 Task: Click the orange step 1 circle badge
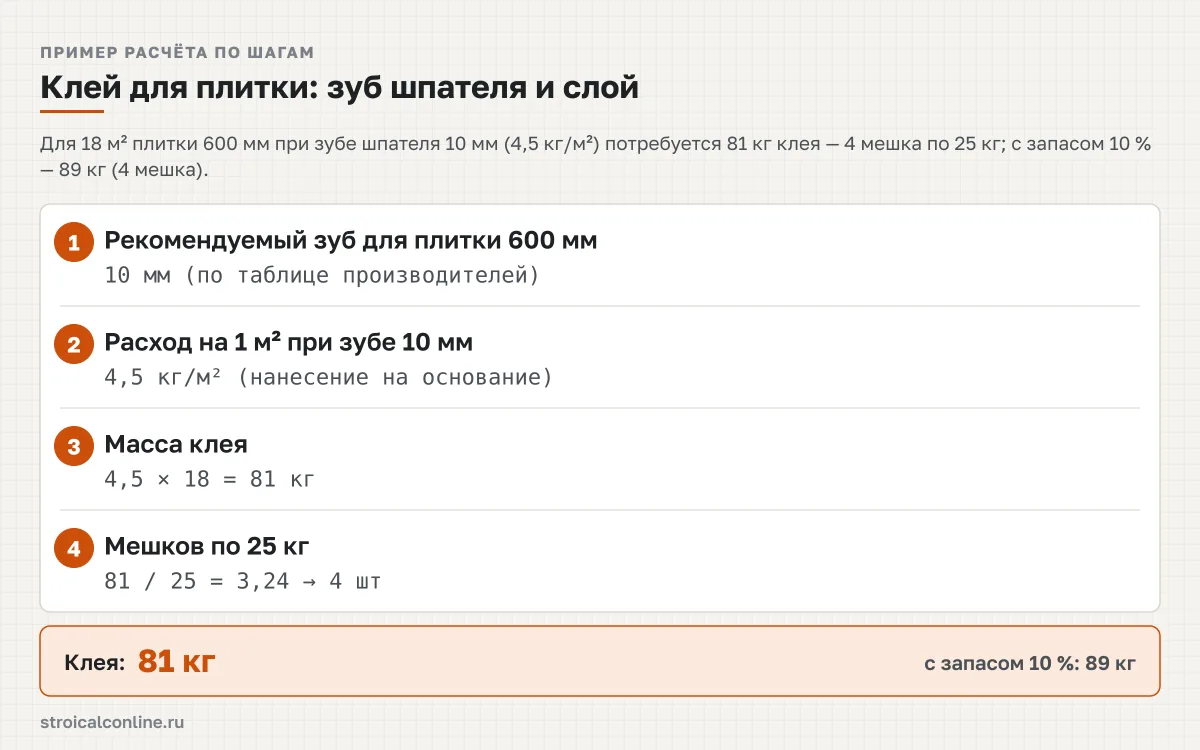[x=74, y=243]
